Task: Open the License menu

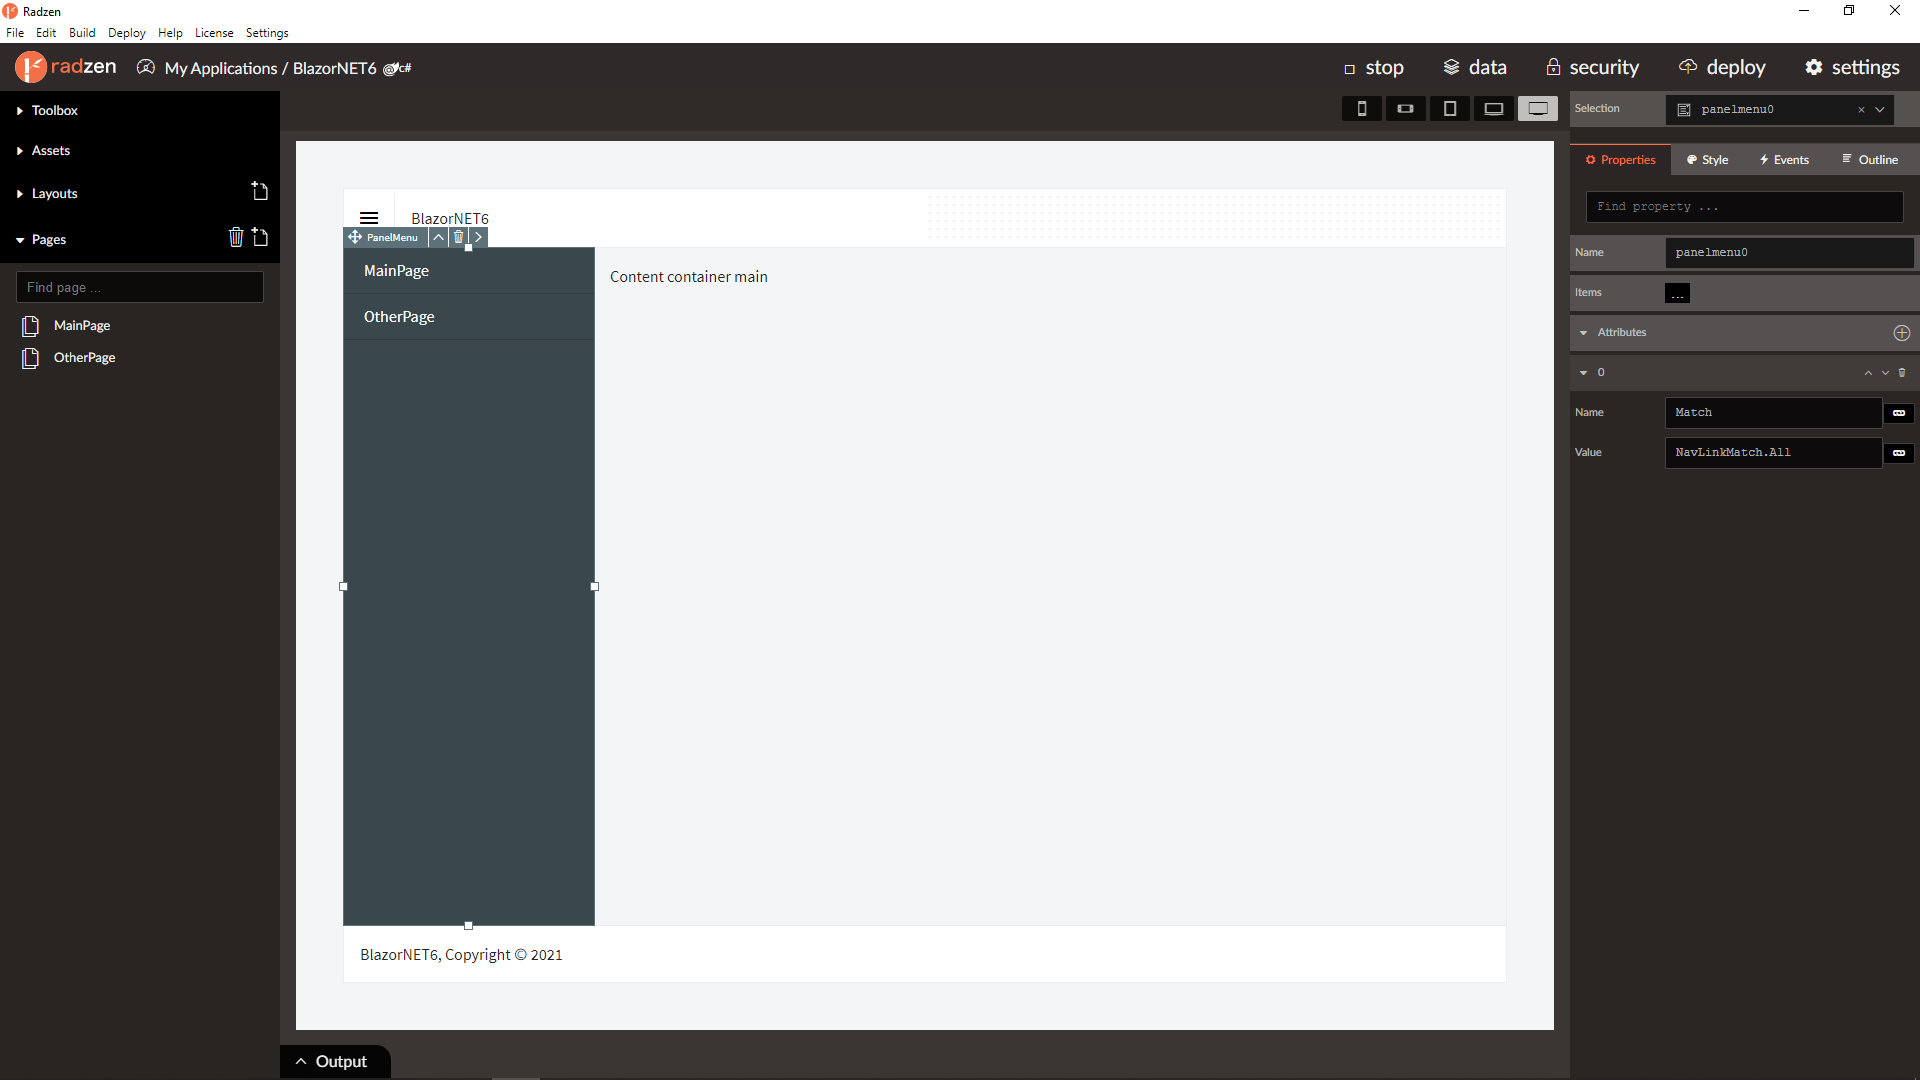Action: point(214,32)
